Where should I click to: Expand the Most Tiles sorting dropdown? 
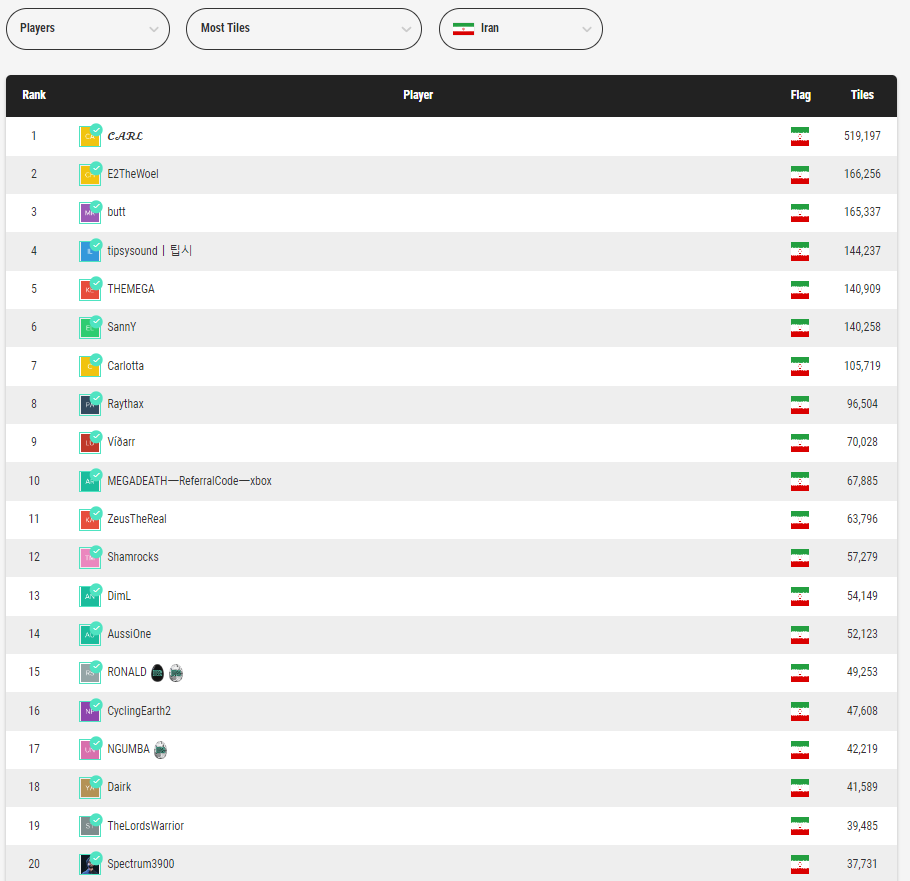pos(304,29)
